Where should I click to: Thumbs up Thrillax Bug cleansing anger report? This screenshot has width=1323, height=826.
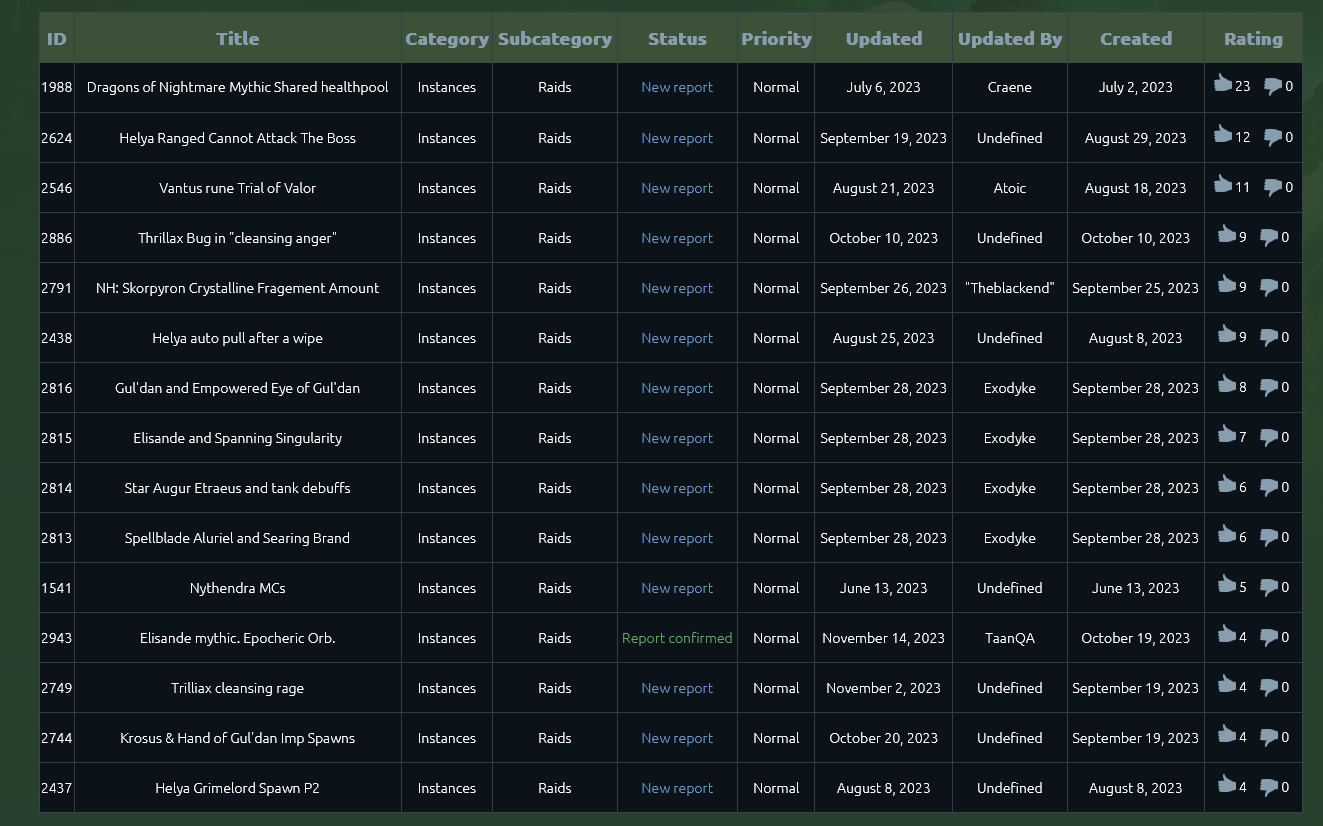1226,234
